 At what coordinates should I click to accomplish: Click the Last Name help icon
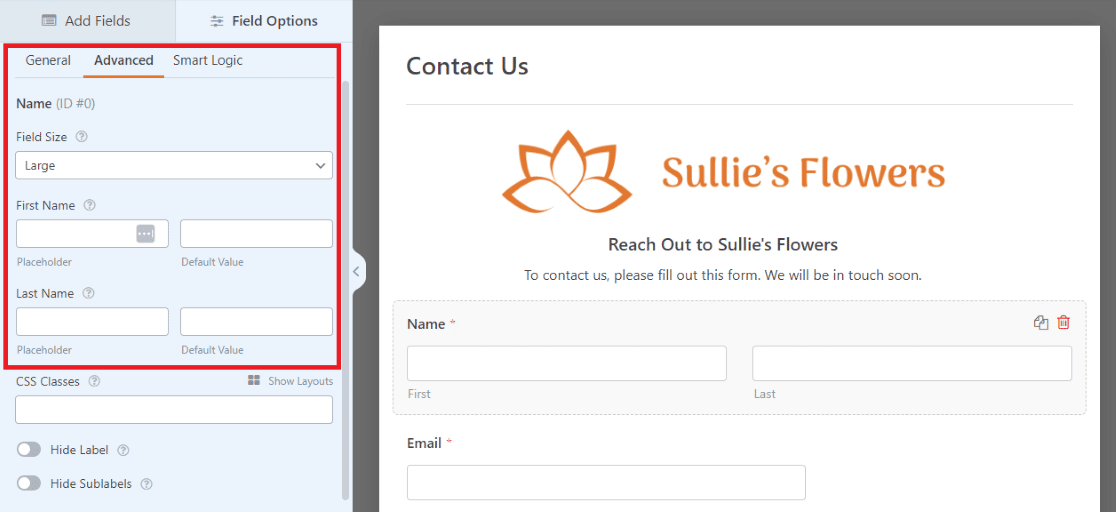(89, 293)
